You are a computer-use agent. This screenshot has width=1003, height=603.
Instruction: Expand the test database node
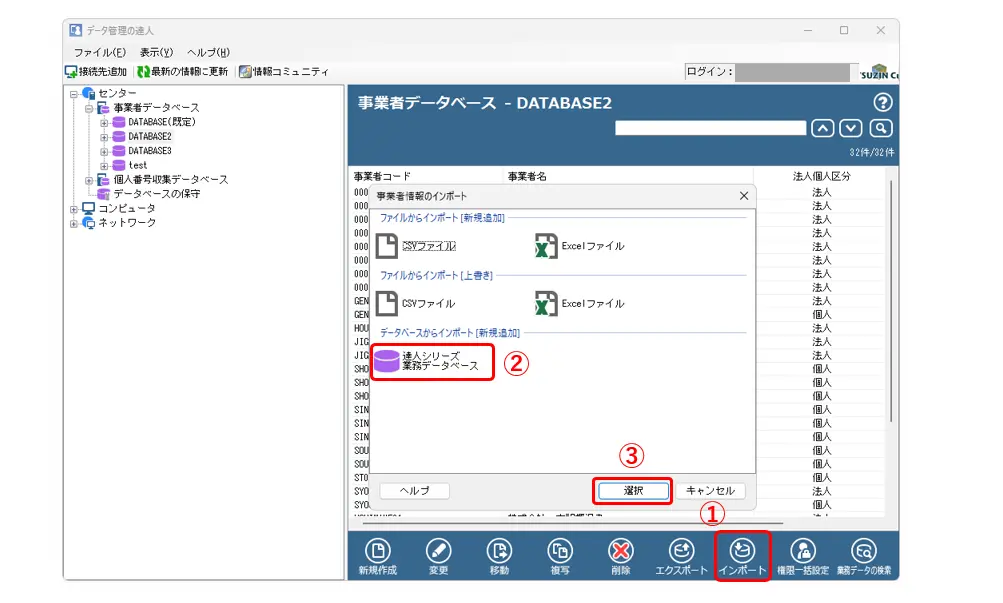click(104, 166)
